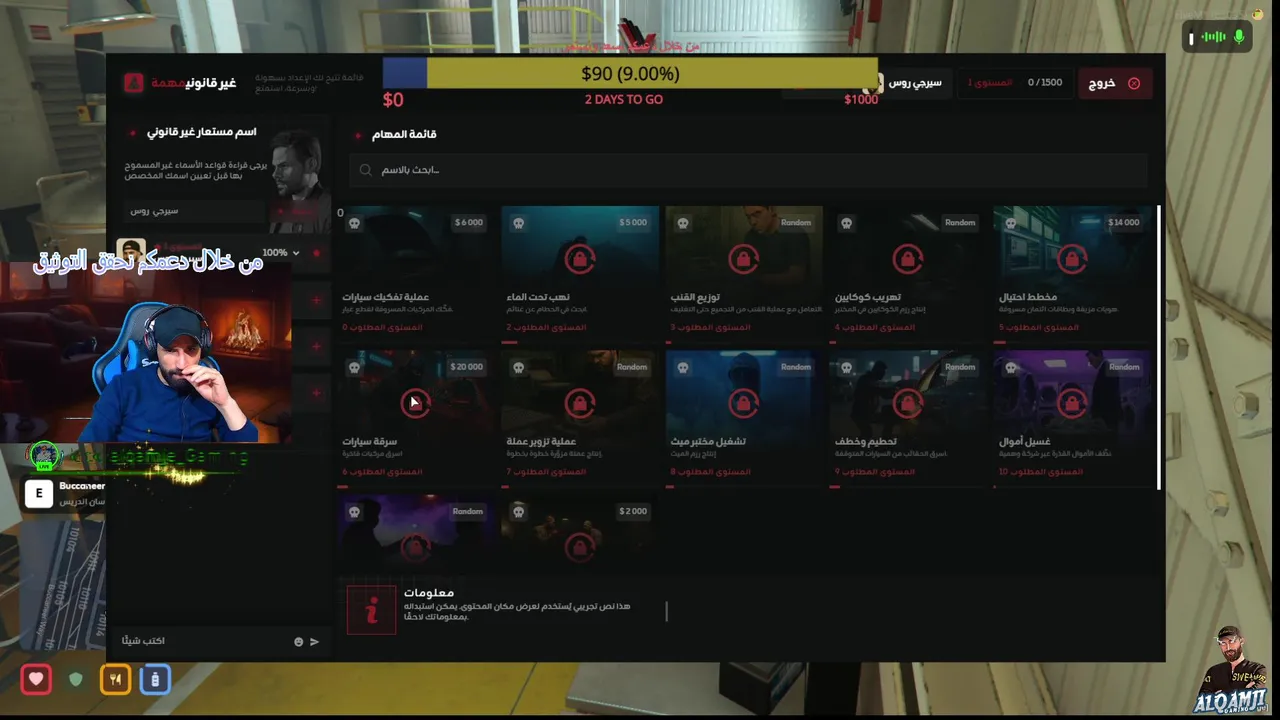Click the circular exit icon beside خروج
The image size is (1280, 720).
point(1134,83)
